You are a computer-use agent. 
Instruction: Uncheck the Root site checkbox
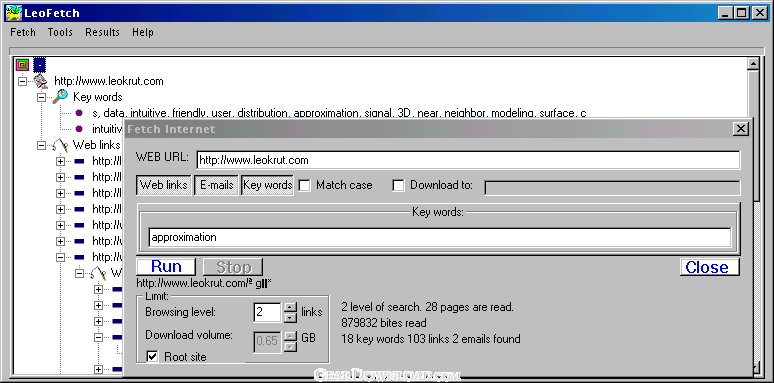pos(153,356)
